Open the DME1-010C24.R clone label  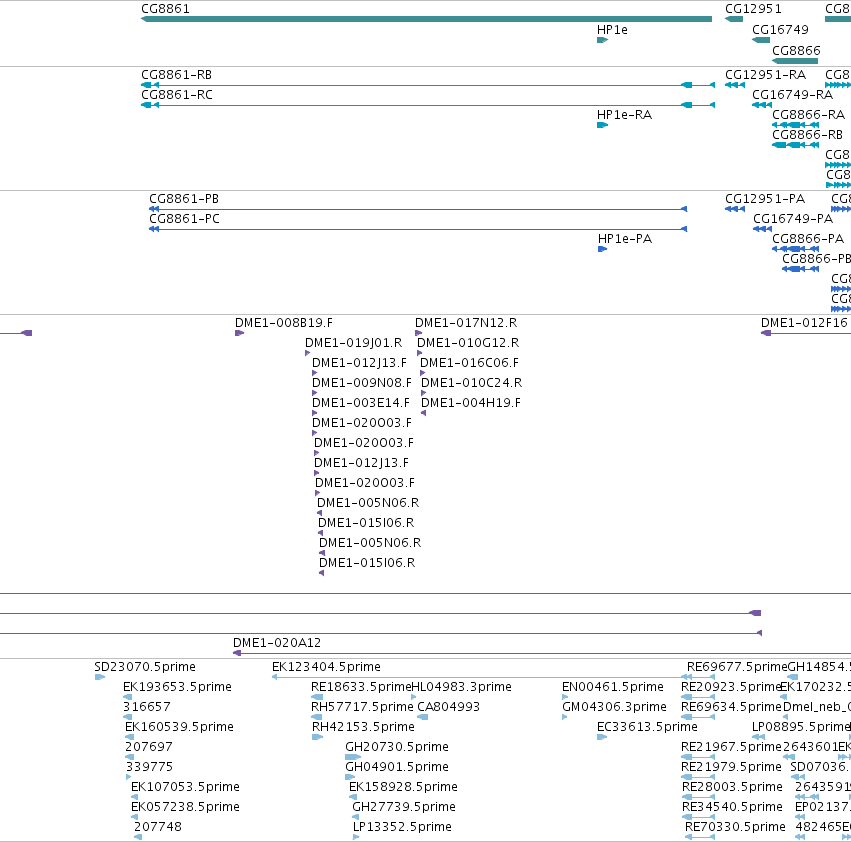click(x=472, y=382)
